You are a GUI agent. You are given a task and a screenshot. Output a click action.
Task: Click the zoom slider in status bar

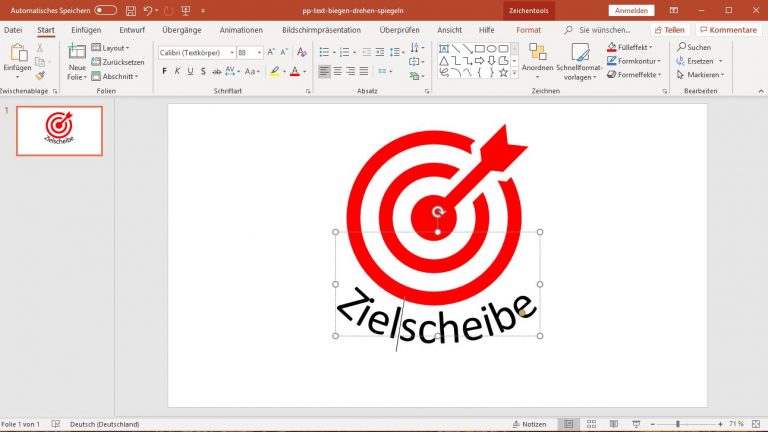pyautogui.click(x=678, y=424)
